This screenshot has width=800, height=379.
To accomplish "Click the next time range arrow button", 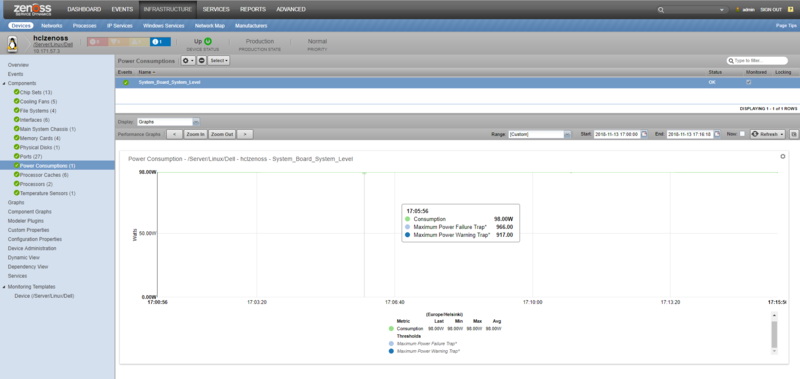I will pyautogui.click(x=245, y=134).
